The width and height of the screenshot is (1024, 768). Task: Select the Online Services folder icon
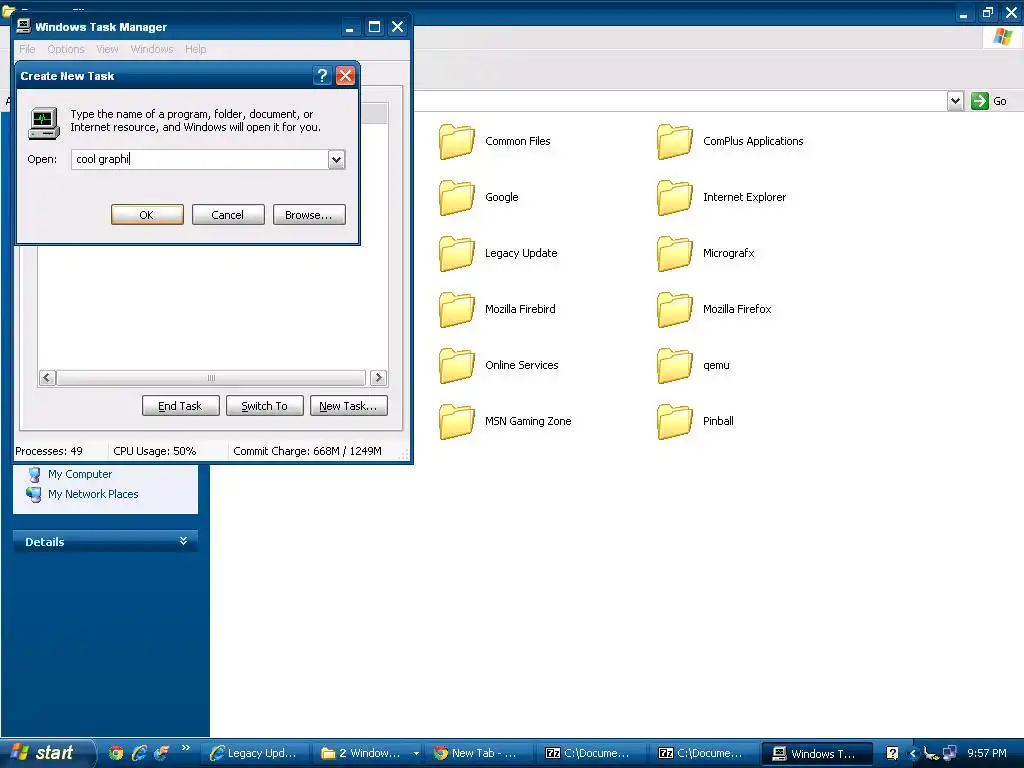(x=456, y=366)
